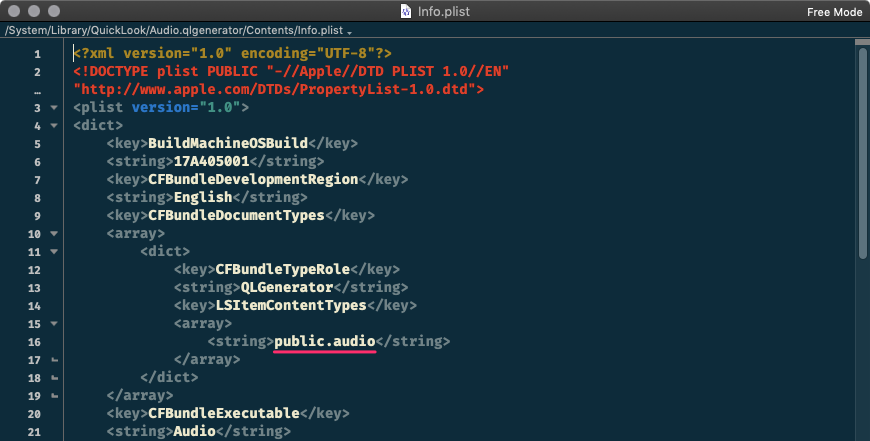The height and width of the screenshot is (441, 870).
Task: Click the Info.plist document icon in title bar
Action: (x=407, y=12)
